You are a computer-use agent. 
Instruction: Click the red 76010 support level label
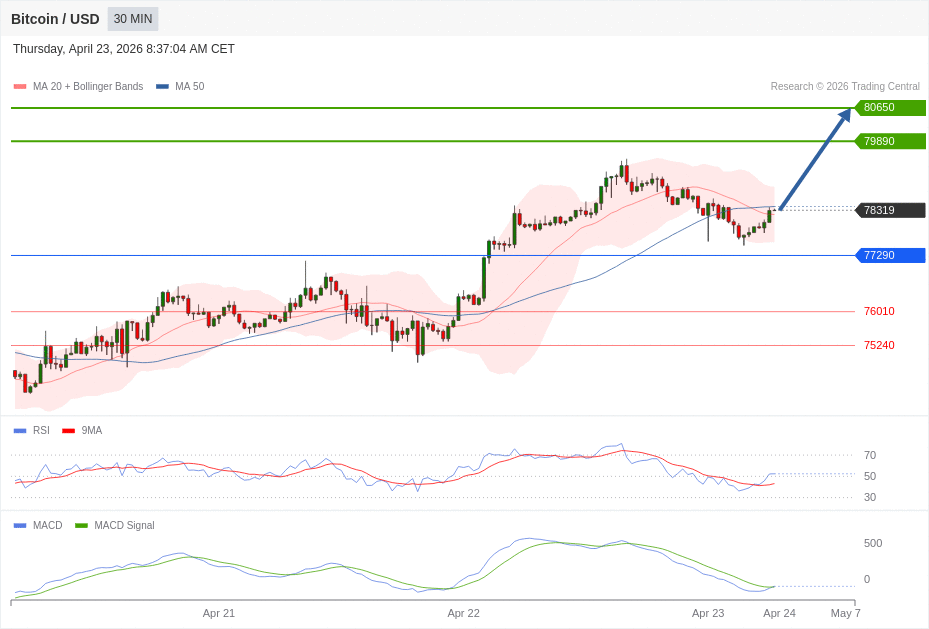879,312
